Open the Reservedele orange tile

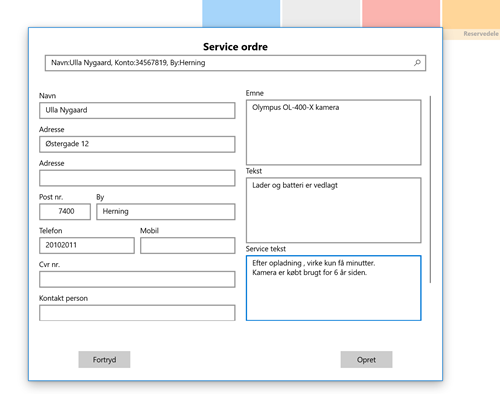point(471,20)
